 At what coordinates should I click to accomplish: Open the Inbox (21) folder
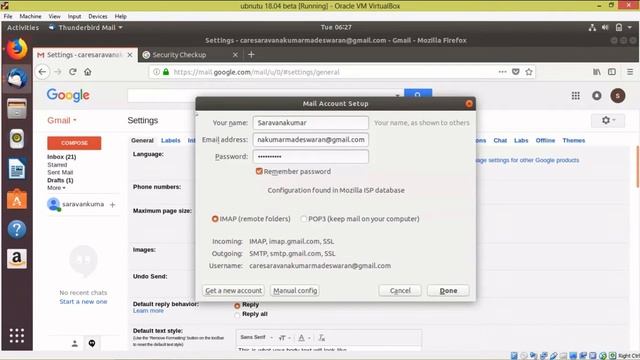[62, 157]
